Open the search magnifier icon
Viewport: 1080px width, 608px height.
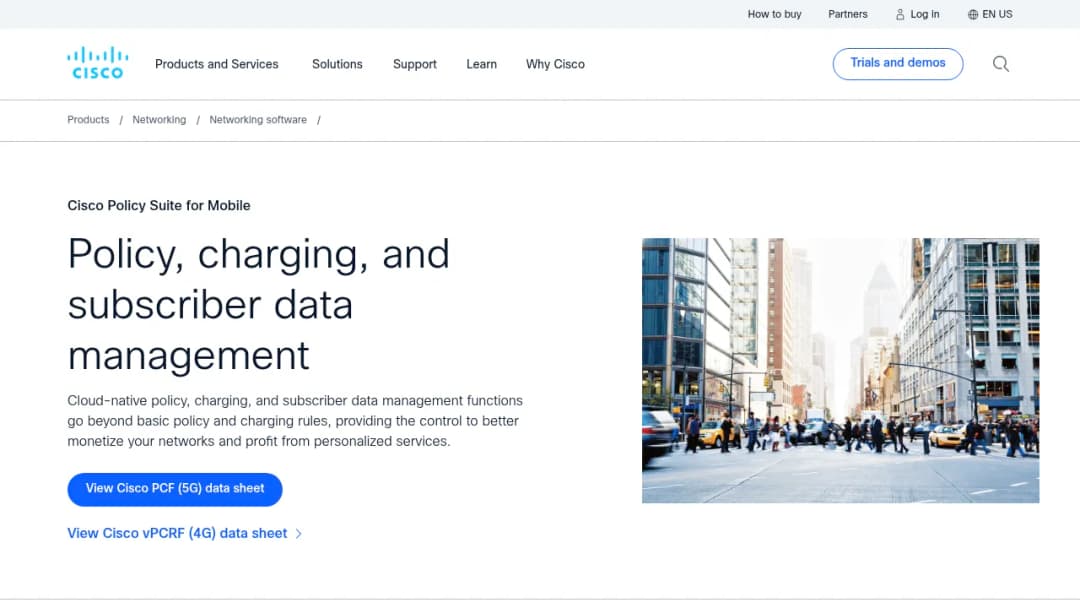tap(1001, 64)
